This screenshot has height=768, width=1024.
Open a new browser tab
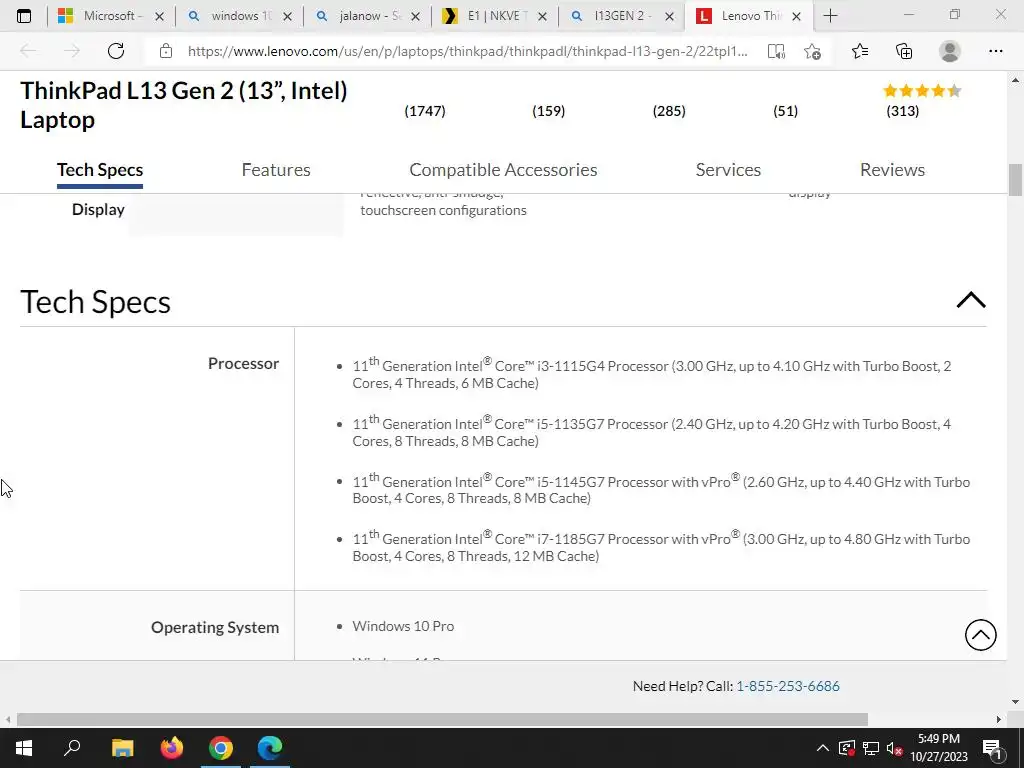(830, 16)
